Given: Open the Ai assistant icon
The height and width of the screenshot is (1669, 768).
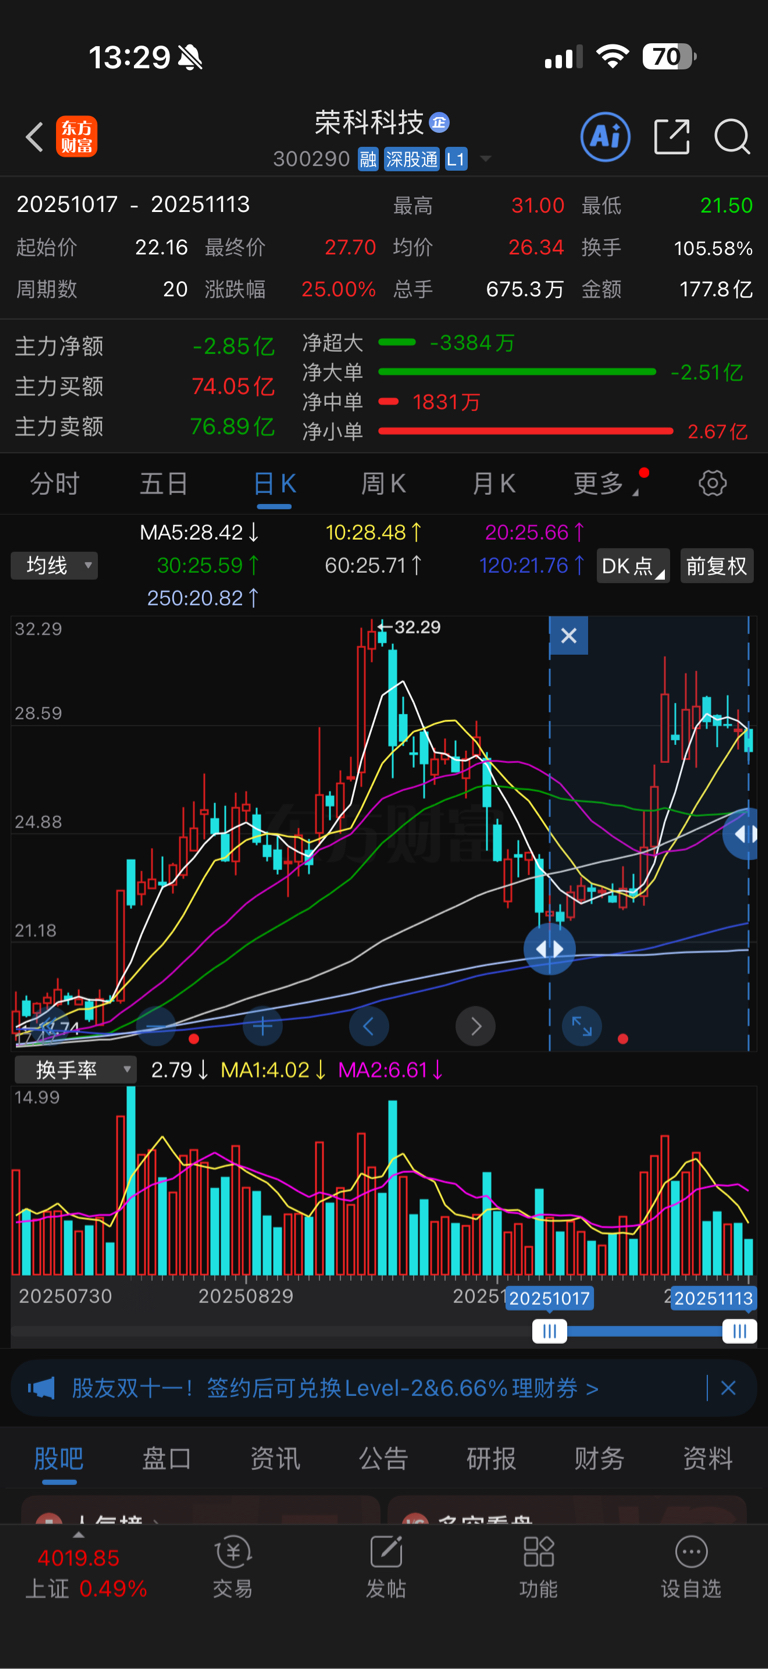Looking at the screenshot, I should point(605,136).
